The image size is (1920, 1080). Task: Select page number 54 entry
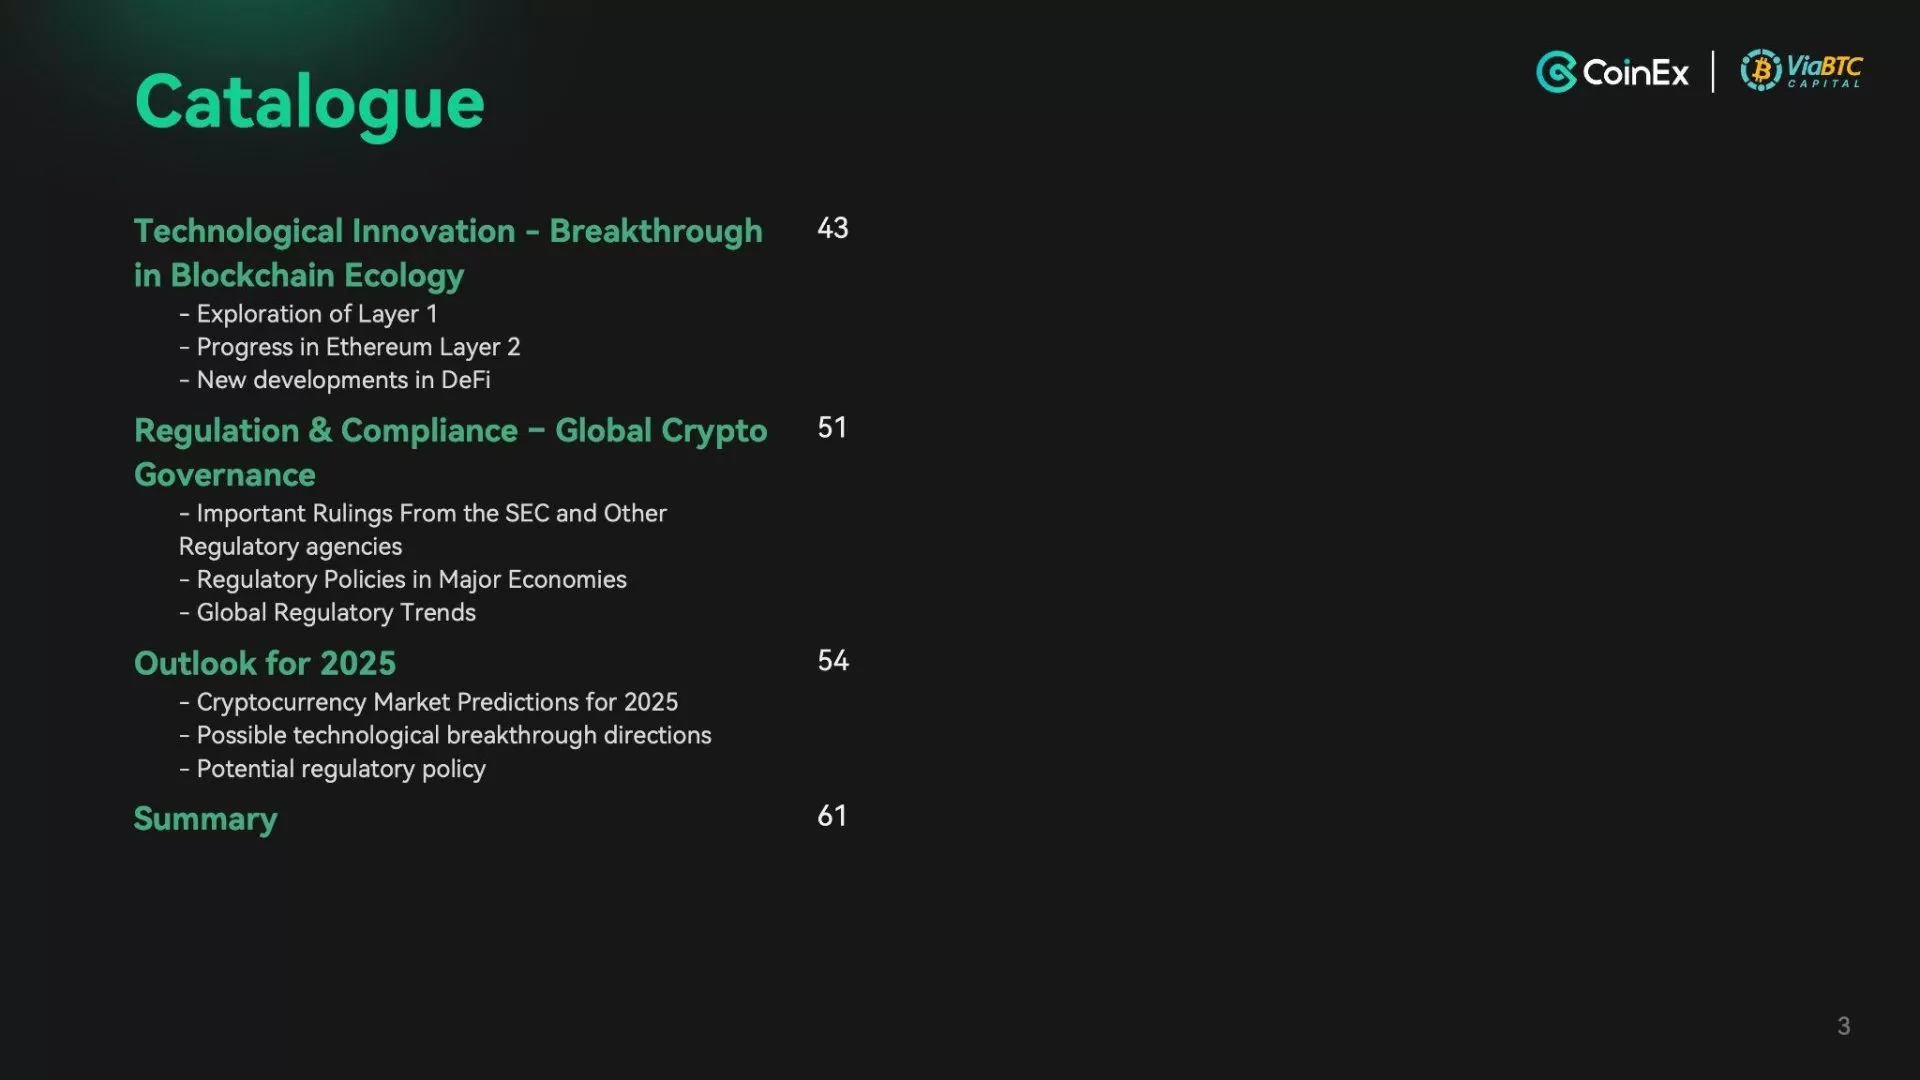click(x=832, y=661)
